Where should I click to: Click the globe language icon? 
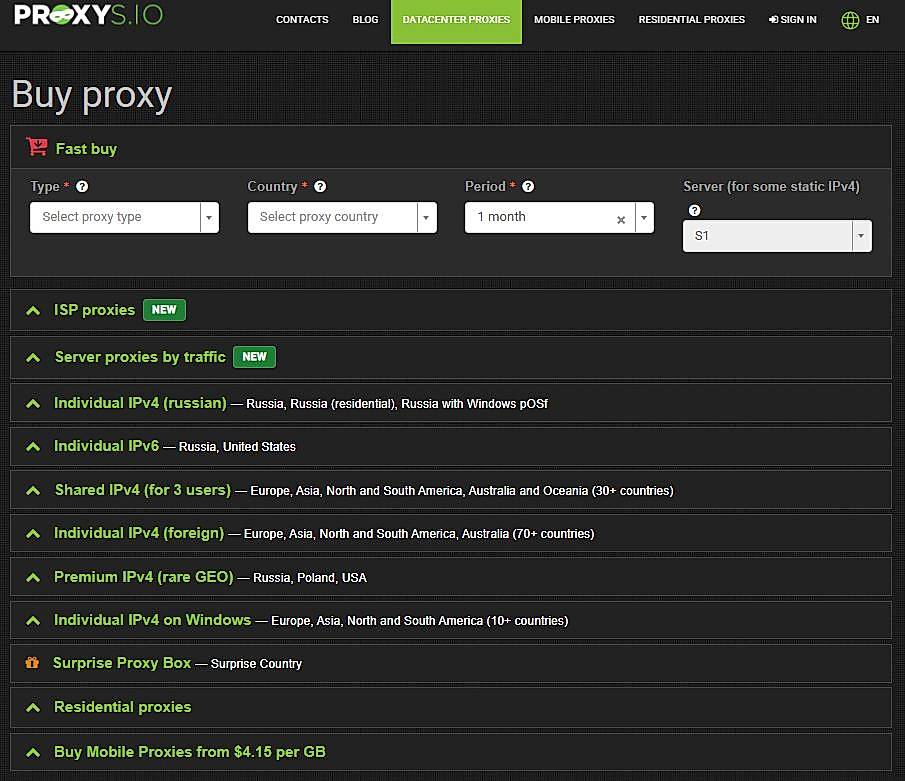(850, 20)
